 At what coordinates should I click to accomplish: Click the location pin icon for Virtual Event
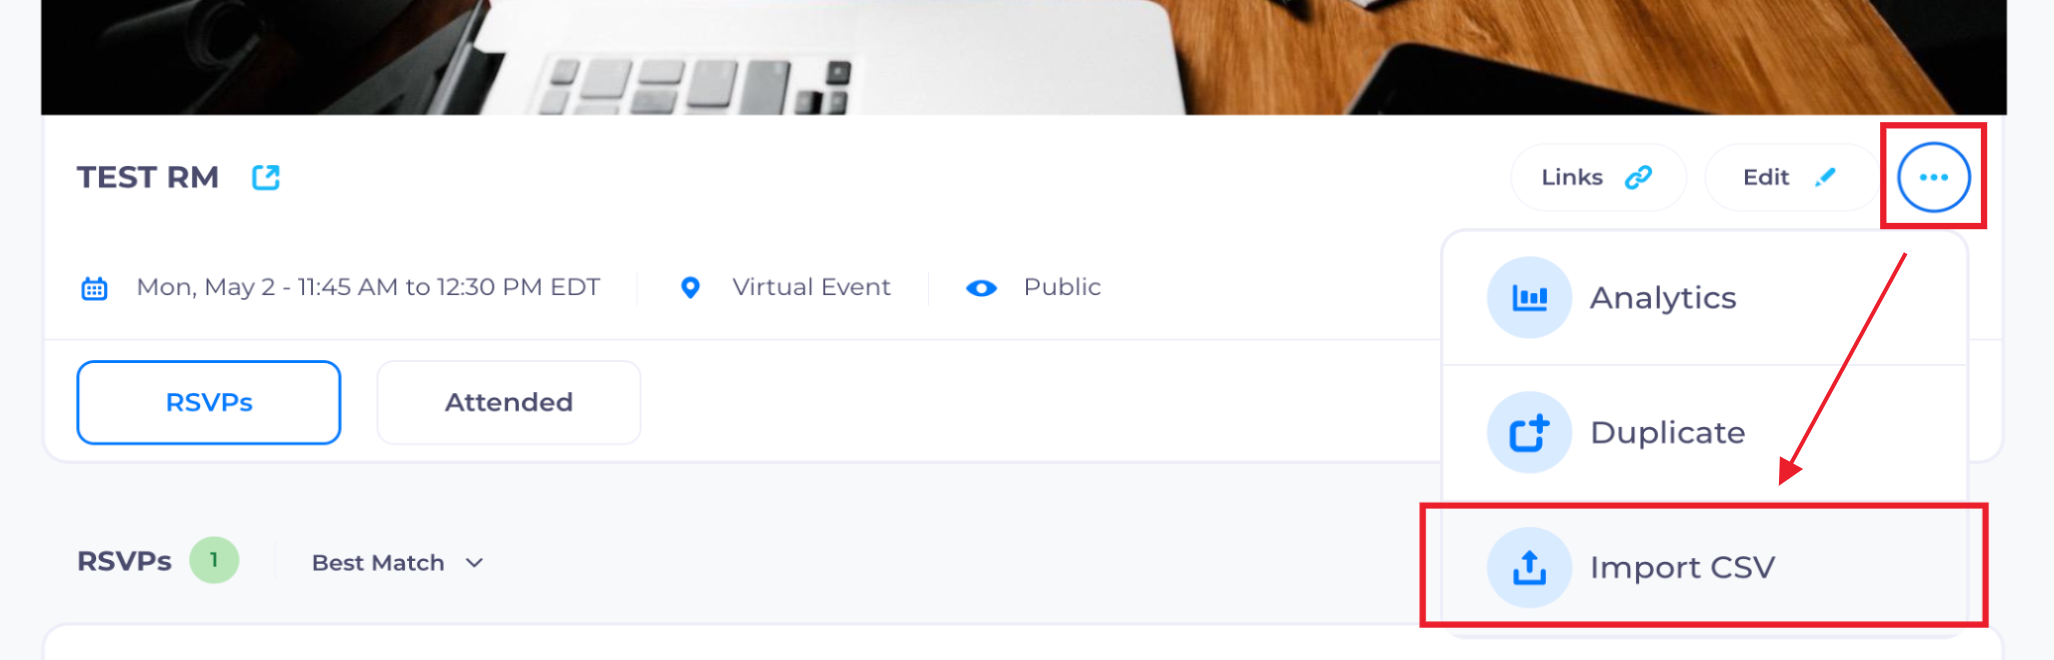690,287
